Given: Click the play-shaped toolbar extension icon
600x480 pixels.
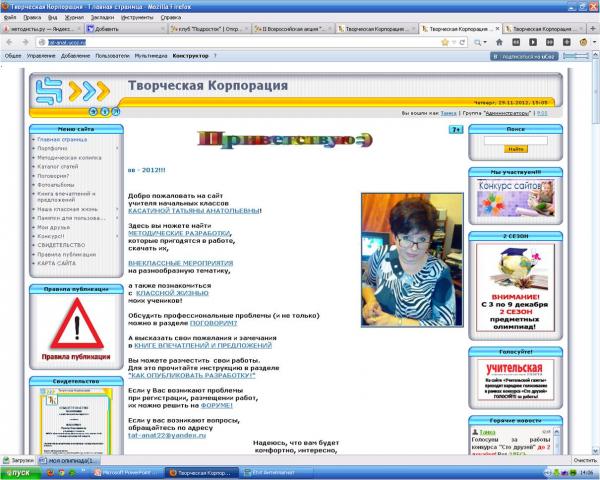Looking at the screenshot, I should 533,42.
